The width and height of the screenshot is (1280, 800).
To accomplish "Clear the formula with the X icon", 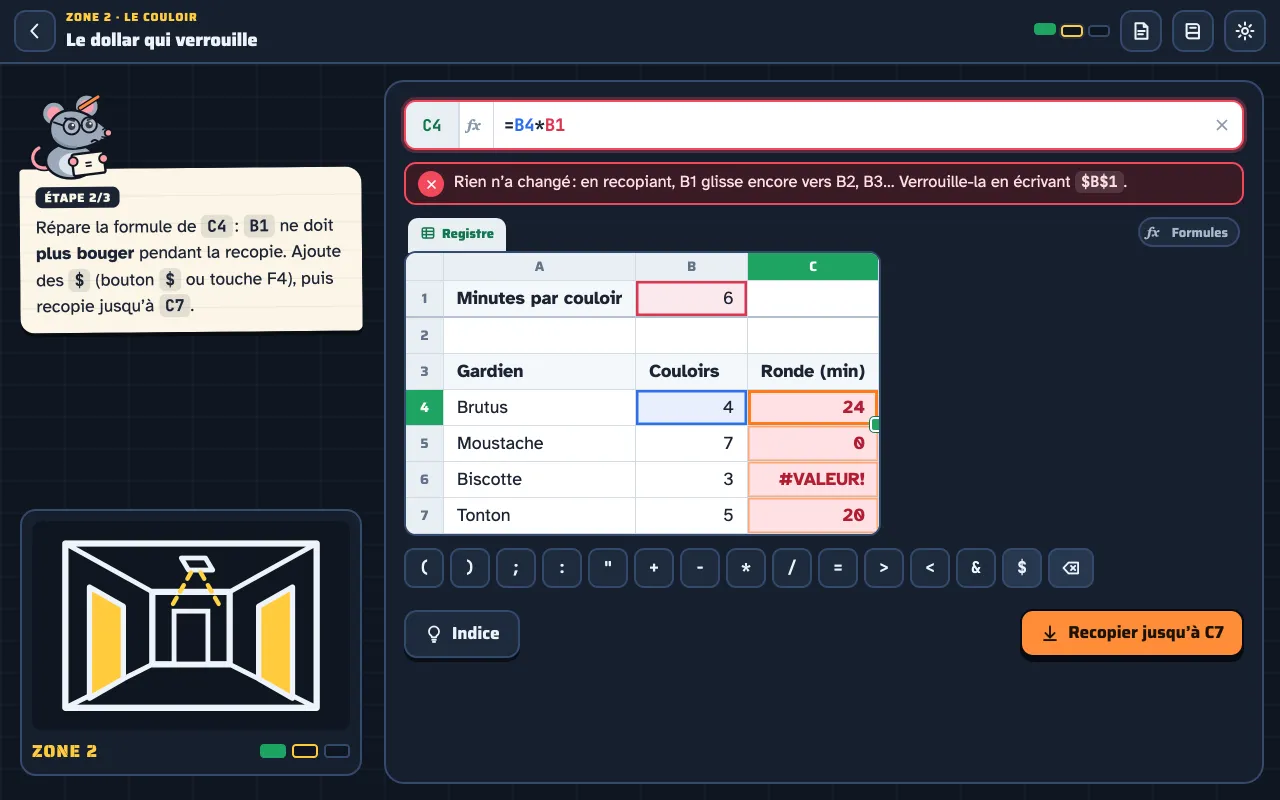I will pos(1222,125).
